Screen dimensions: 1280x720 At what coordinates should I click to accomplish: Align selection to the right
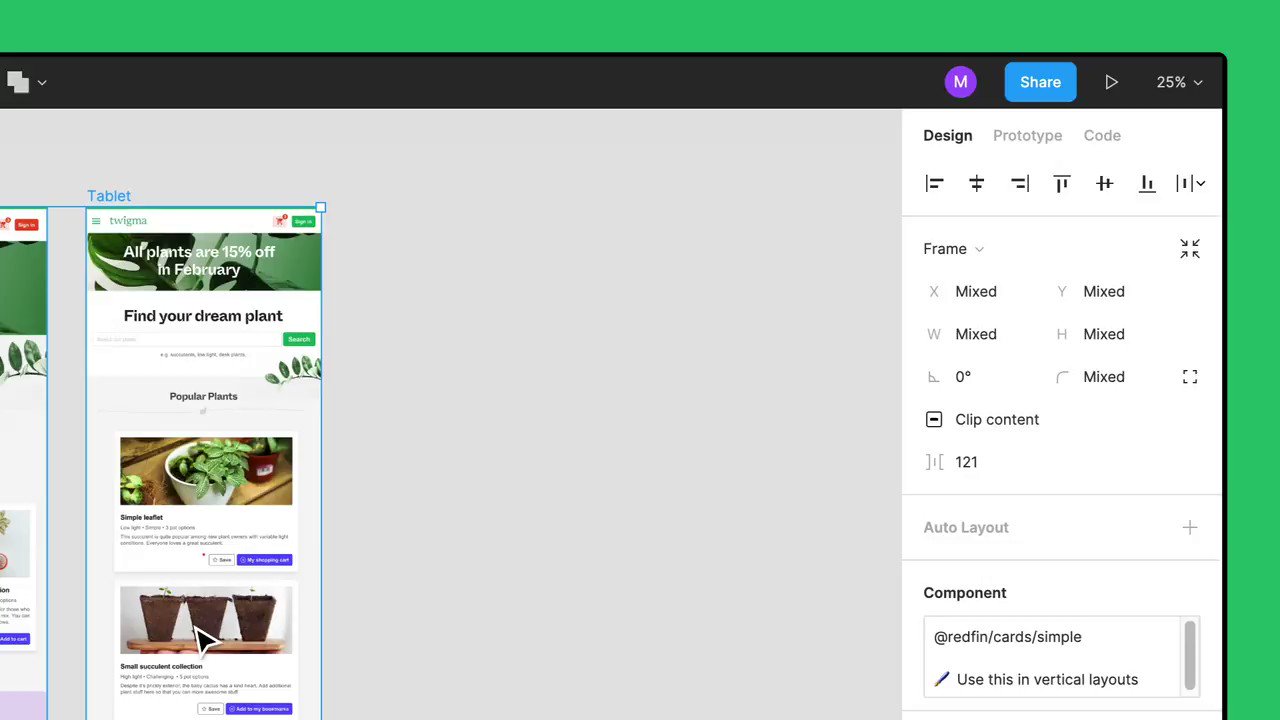coord(1019,183)
